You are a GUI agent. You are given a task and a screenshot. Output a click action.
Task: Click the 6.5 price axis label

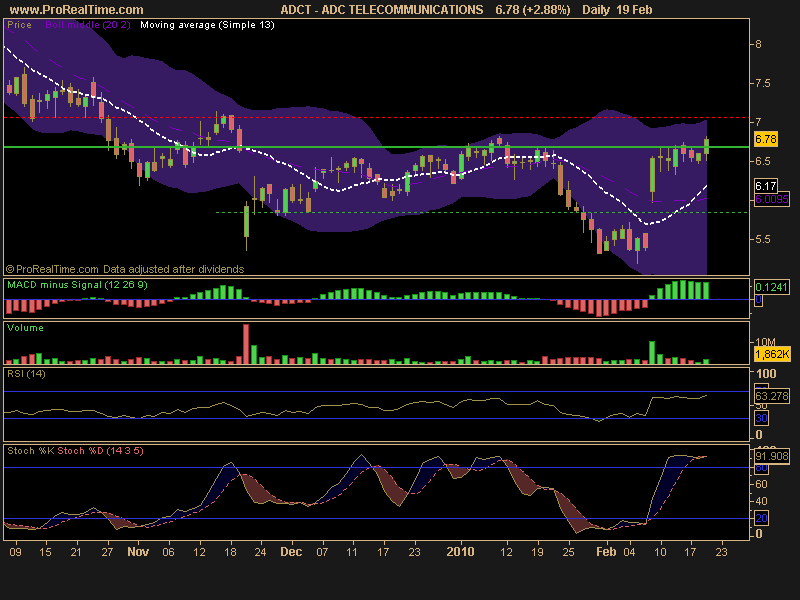[x=764, y=161]
